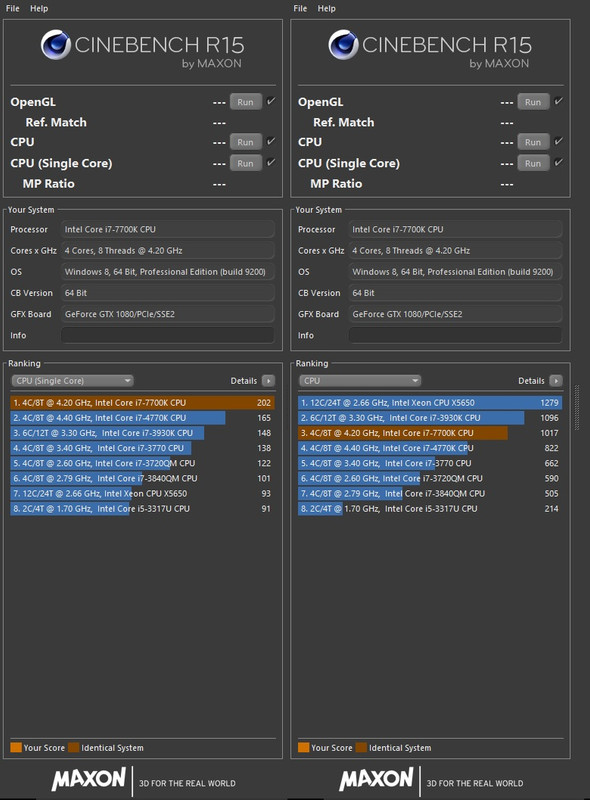The height and width of the screenshot is (800, 590).
Task: Click Cinebench logo sphere in left window
Action: point(56,44)
